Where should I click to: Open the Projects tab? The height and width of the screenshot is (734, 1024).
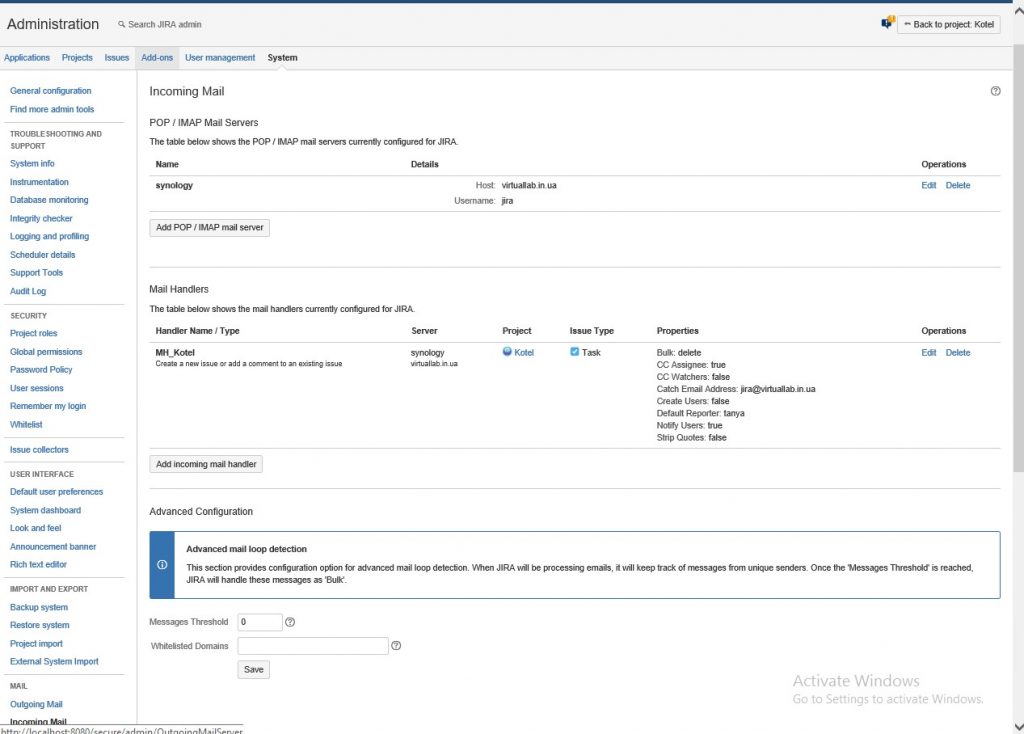(x=77, y=57)
